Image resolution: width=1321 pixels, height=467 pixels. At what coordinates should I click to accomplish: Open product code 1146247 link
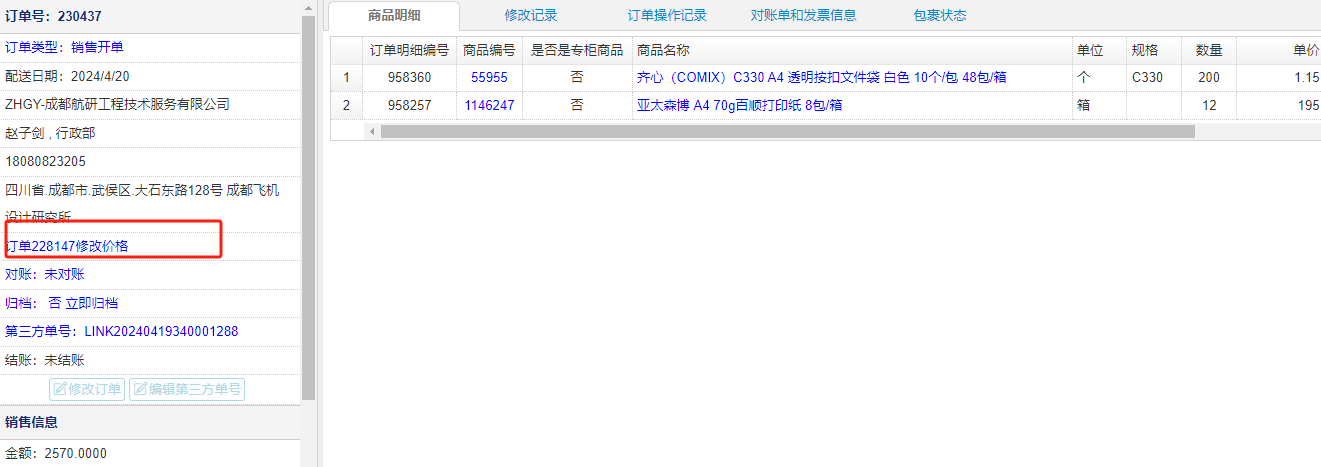coord(489,105)
